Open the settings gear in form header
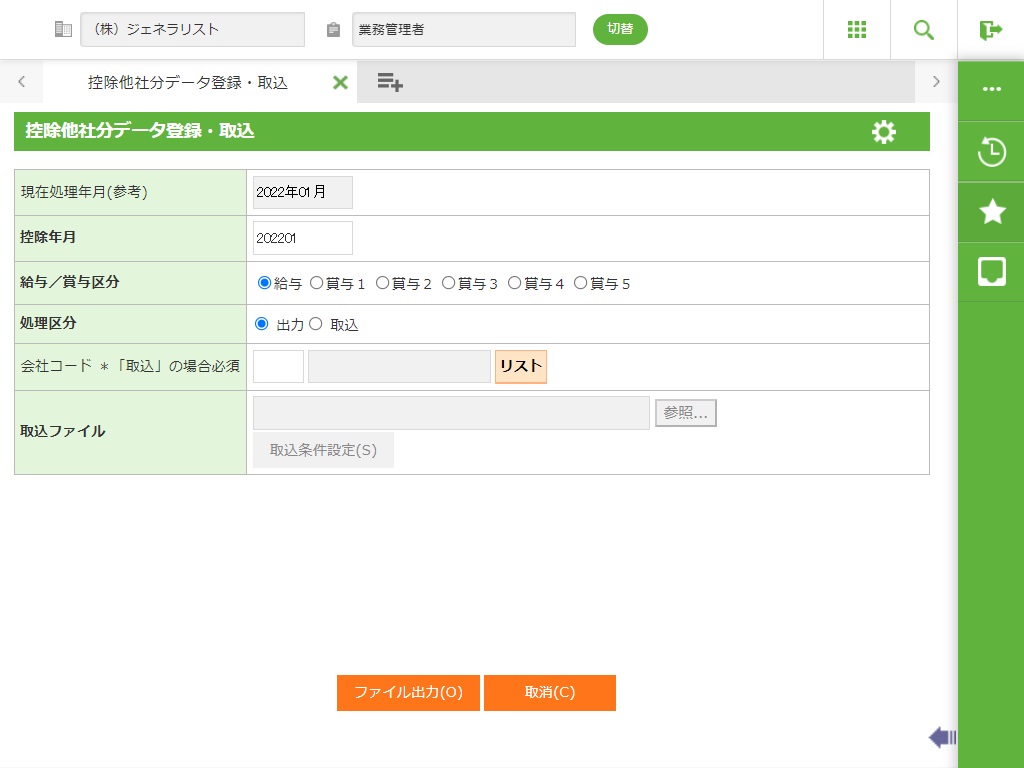The height and width of the screenshot is (768, 1024). (884, 132)
